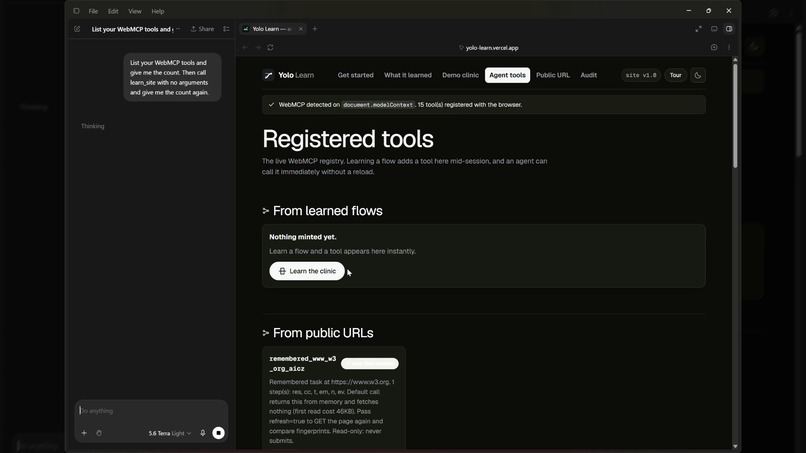Click the Thinking status text in chat
Screen dimensions: 806x453
[93, 126]
